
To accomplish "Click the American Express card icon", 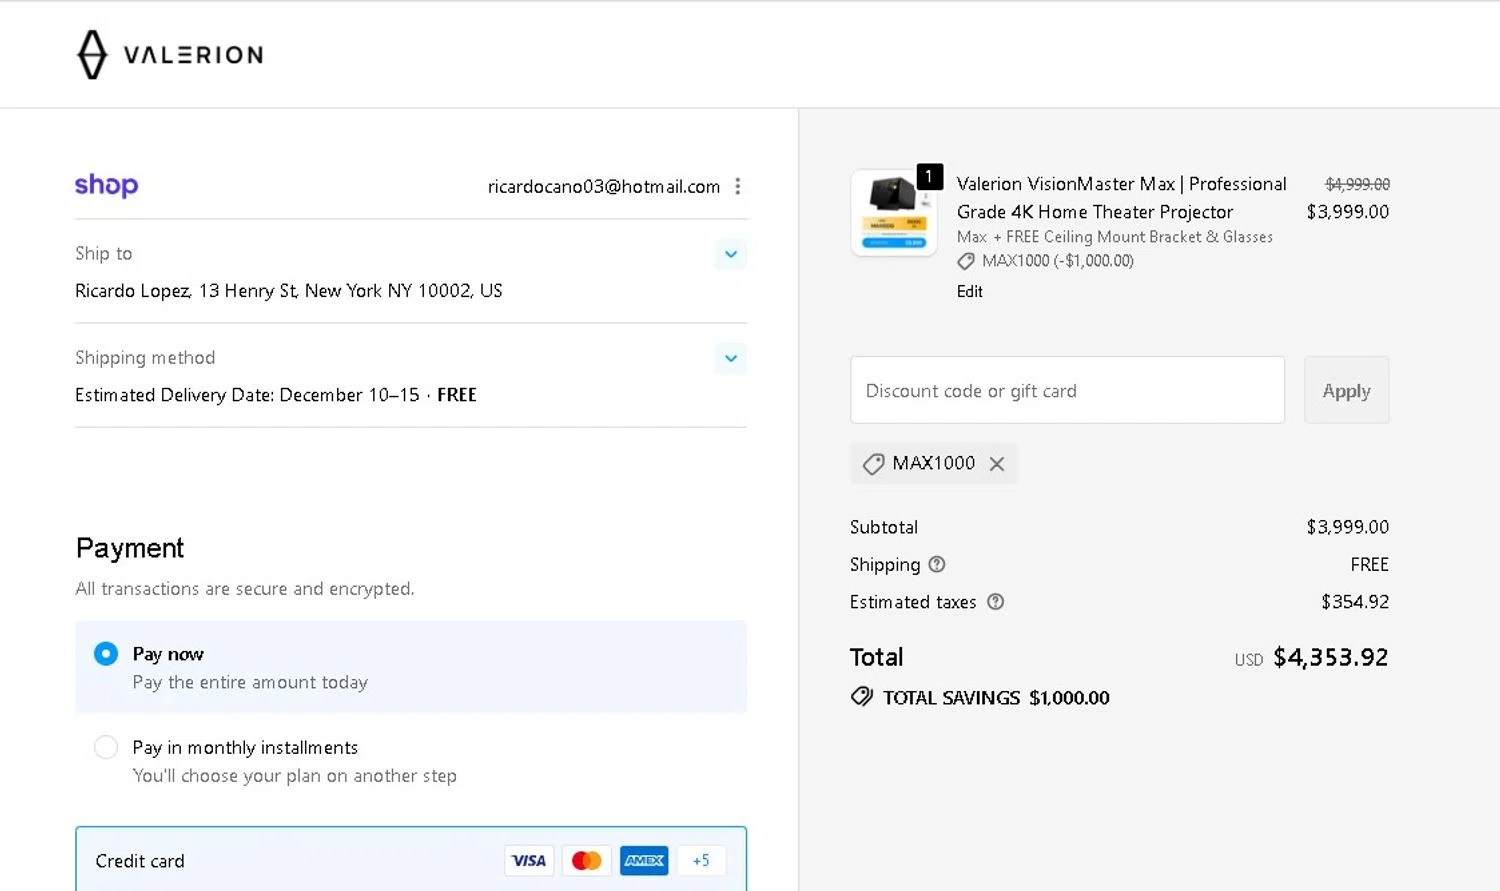I will point(644,861).
